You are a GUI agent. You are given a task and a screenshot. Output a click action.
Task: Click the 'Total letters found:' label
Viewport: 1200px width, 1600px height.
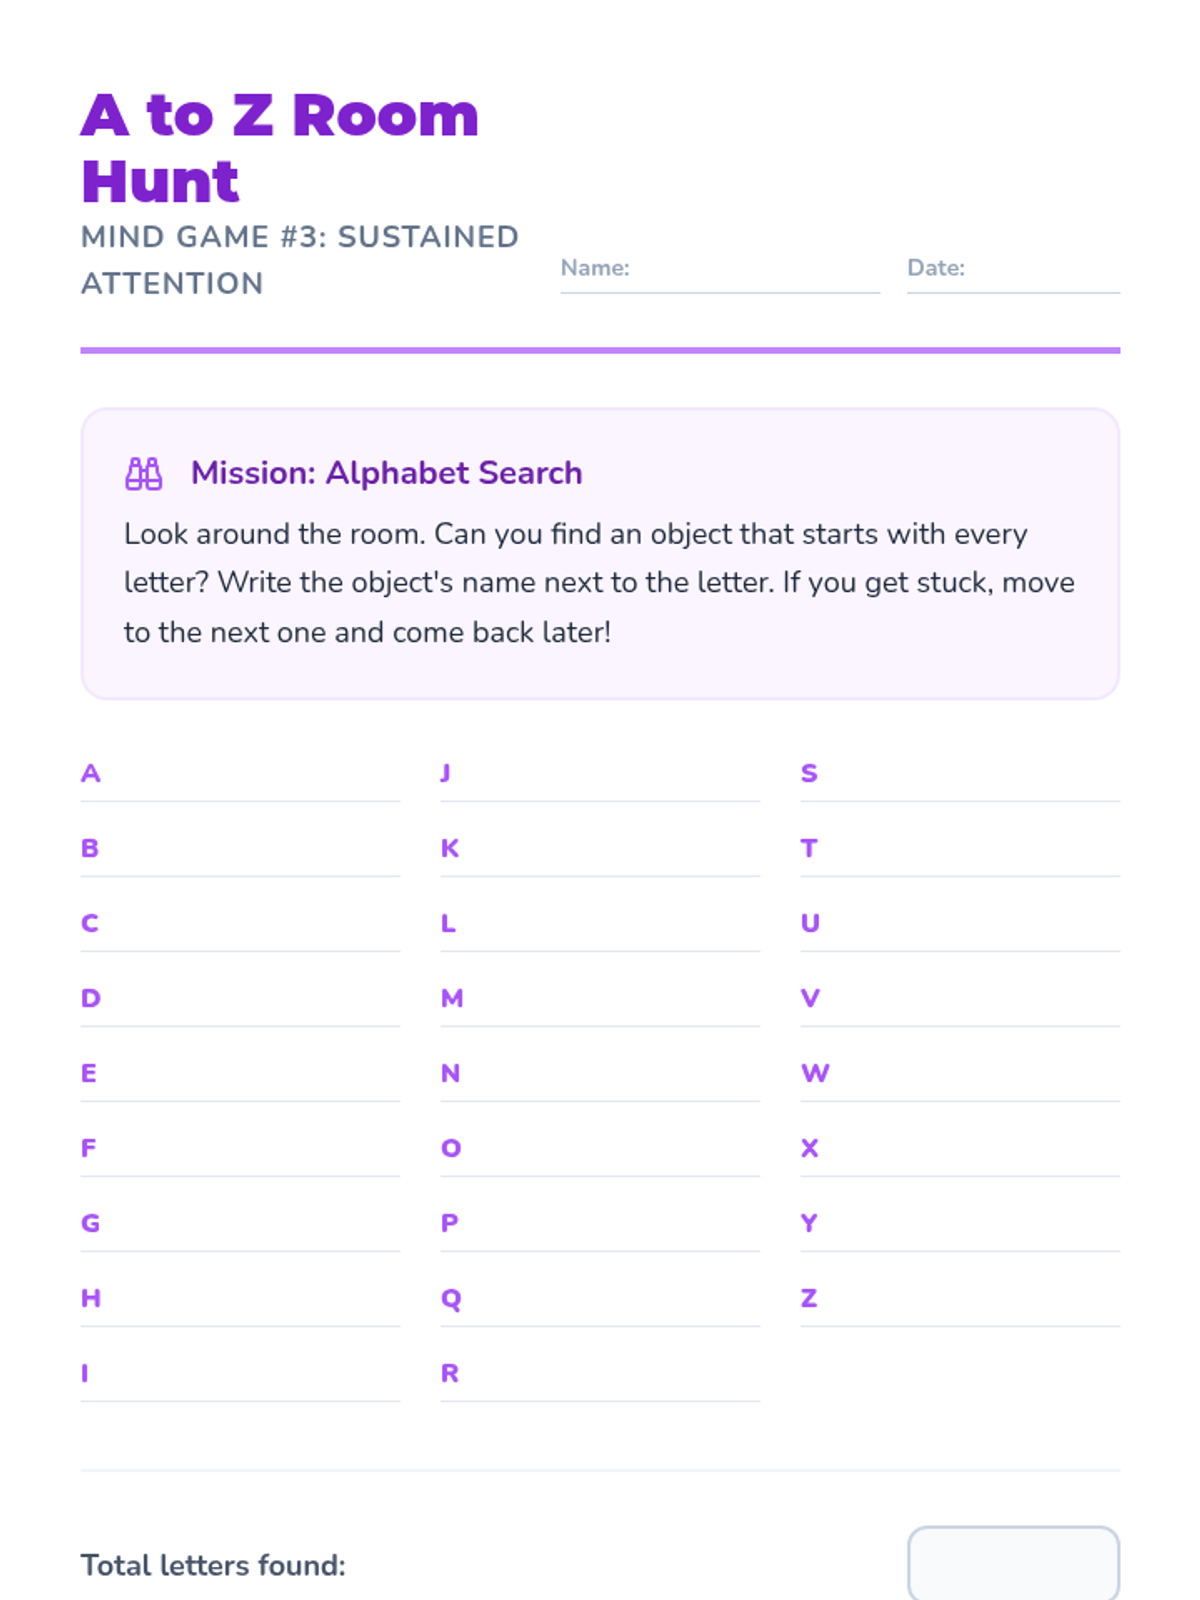[x=213, y=1565]
